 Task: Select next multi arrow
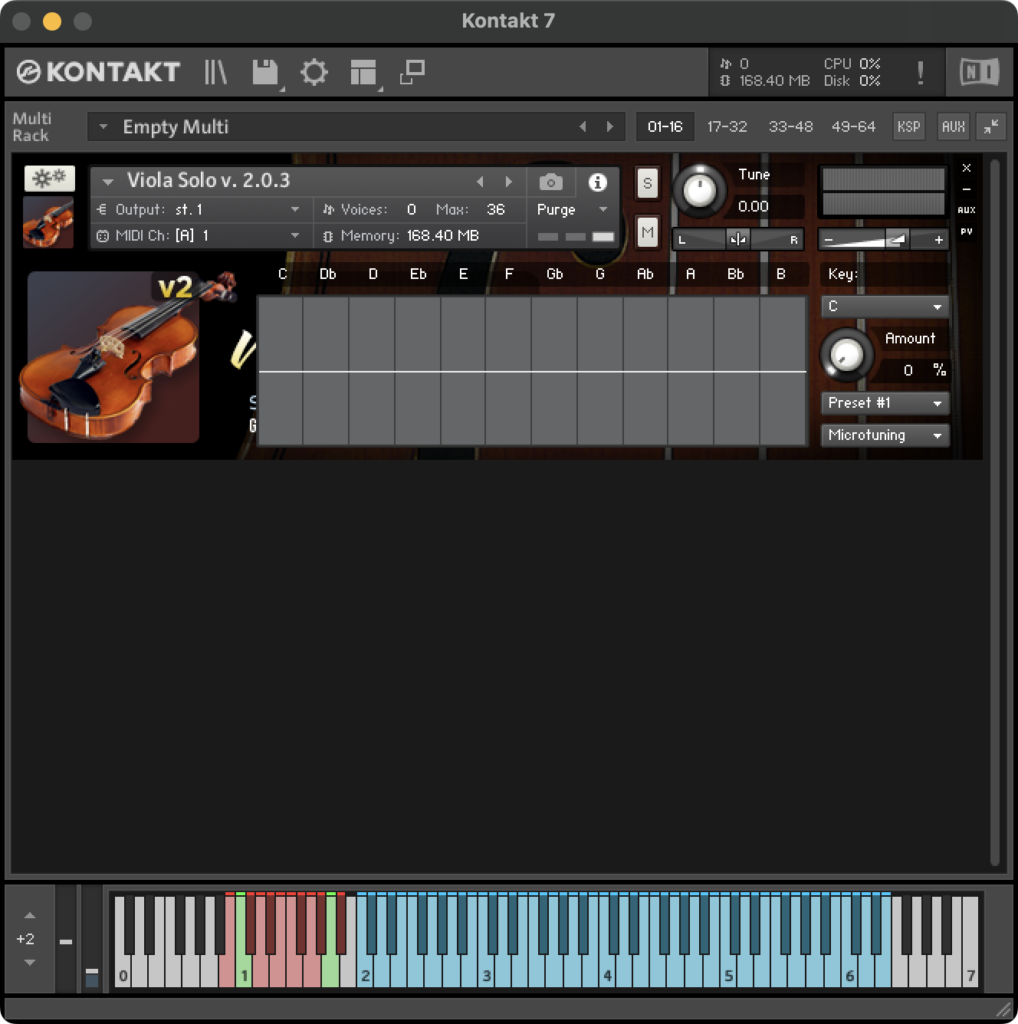coord(610,126)
